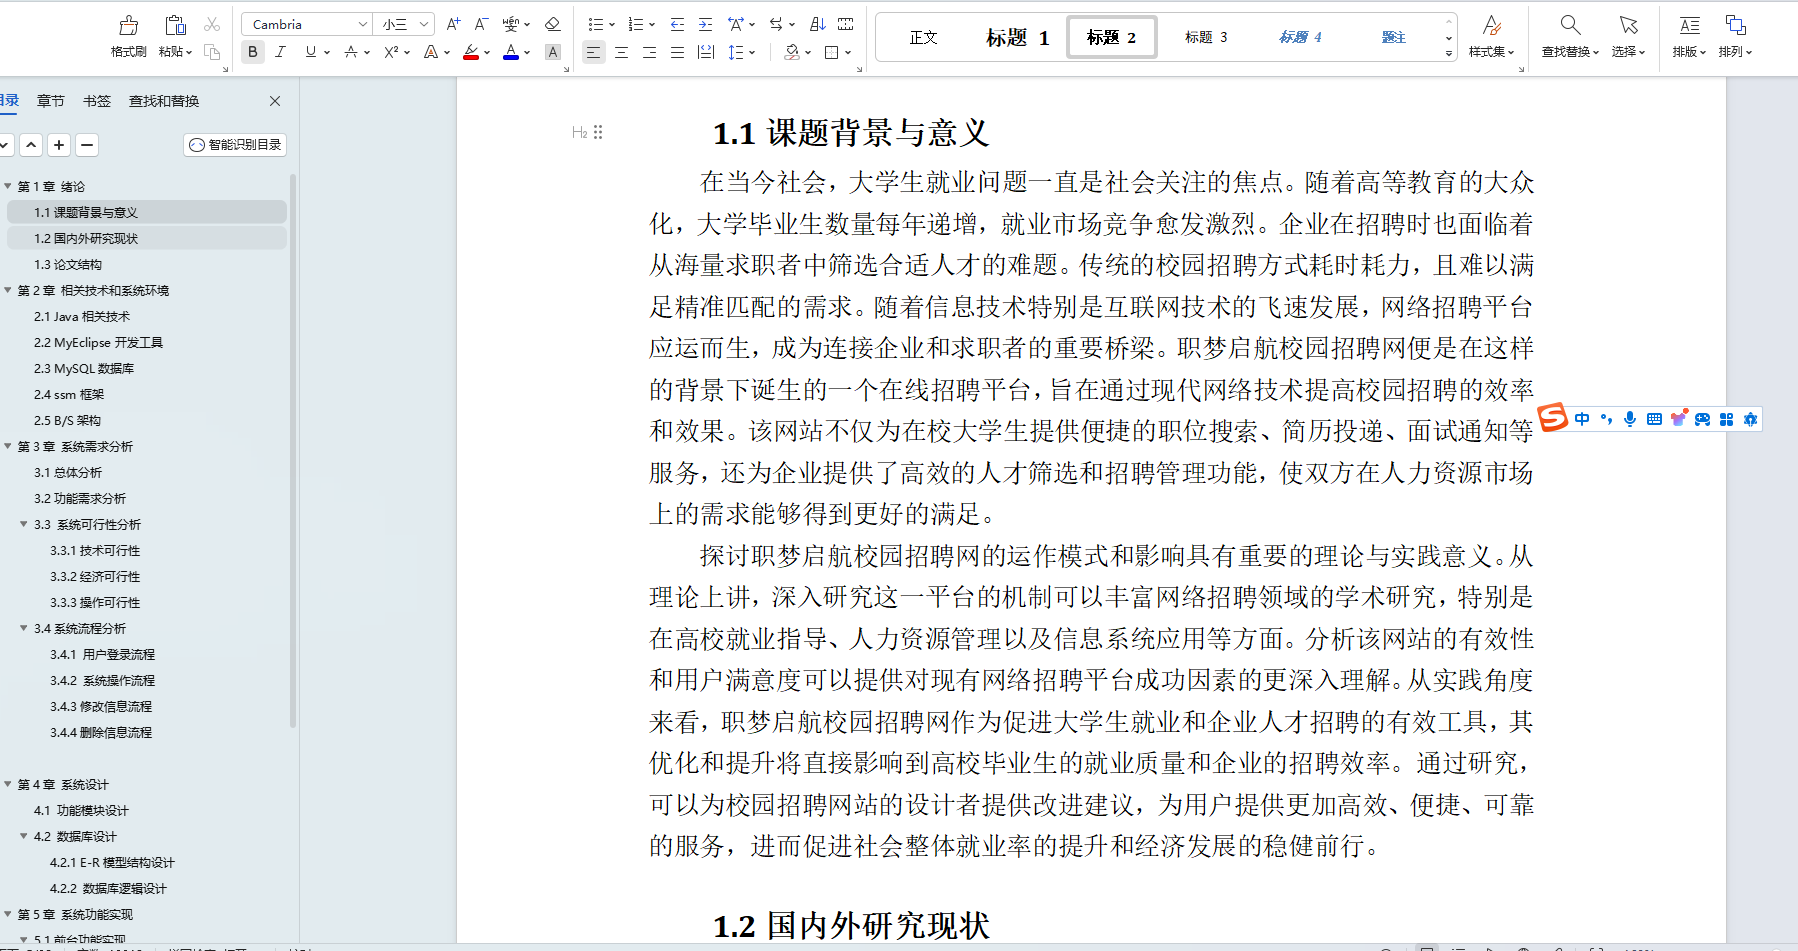Click the plus button in outline pane
Viewport: 1798px width, 951px height.
[x=59, y=145]
